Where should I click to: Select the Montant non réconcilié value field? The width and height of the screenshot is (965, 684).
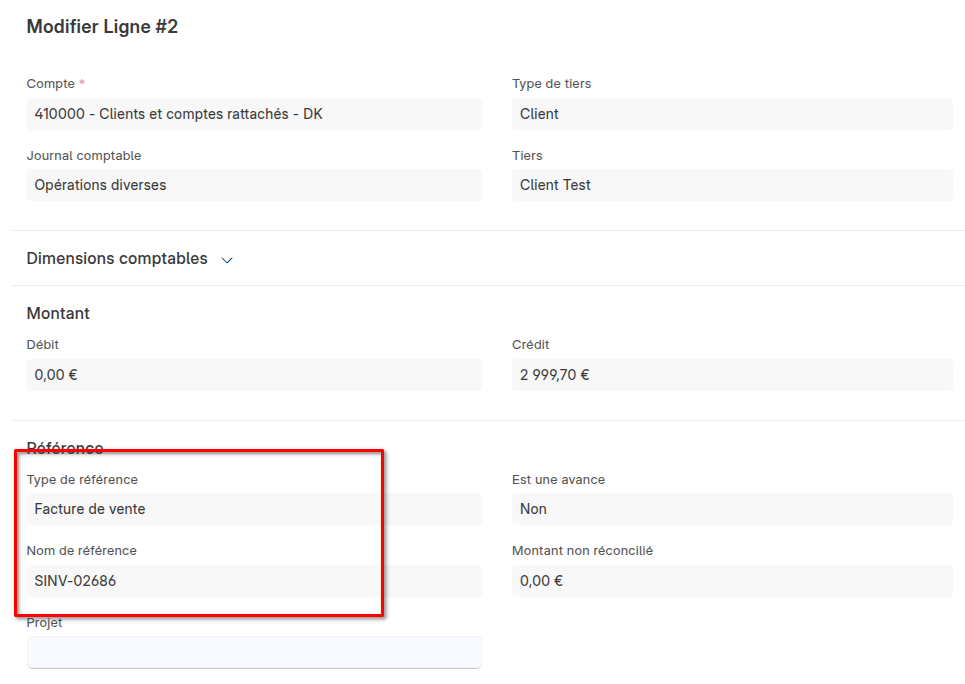[731, 580]
